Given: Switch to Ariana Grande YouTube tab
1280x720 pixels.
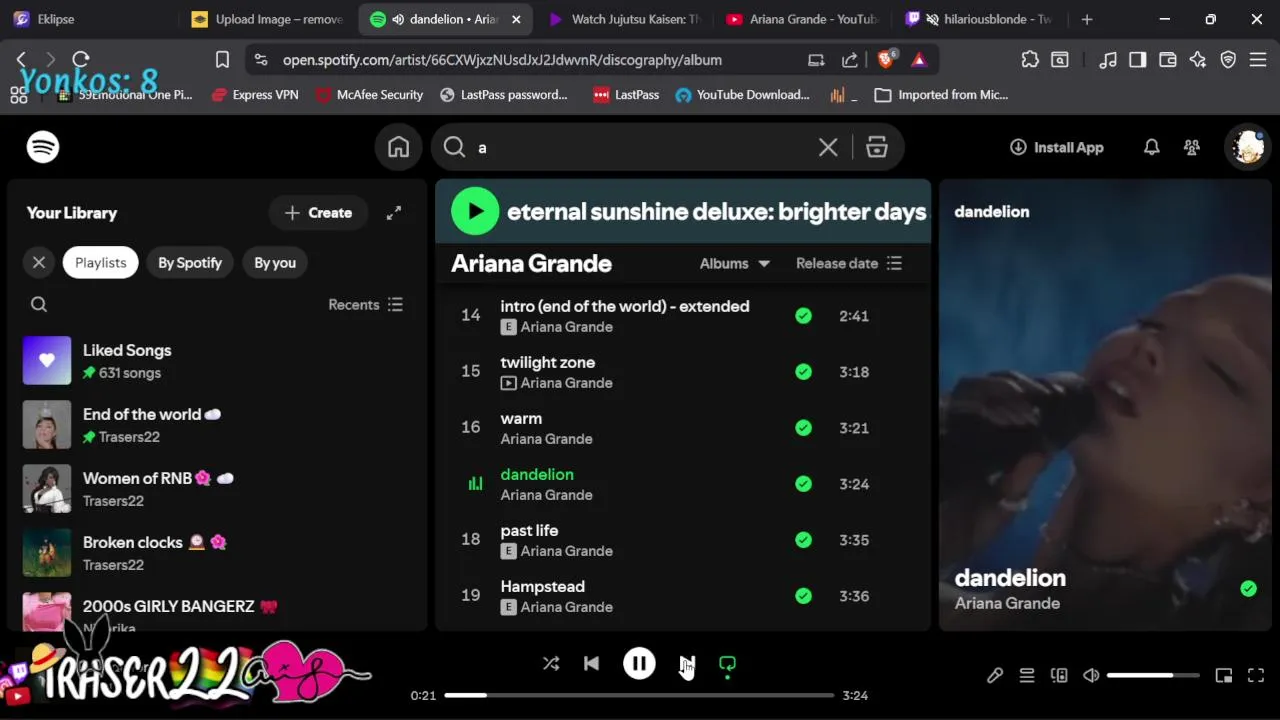Looking at the screenshot, I should tap(802, 19).
